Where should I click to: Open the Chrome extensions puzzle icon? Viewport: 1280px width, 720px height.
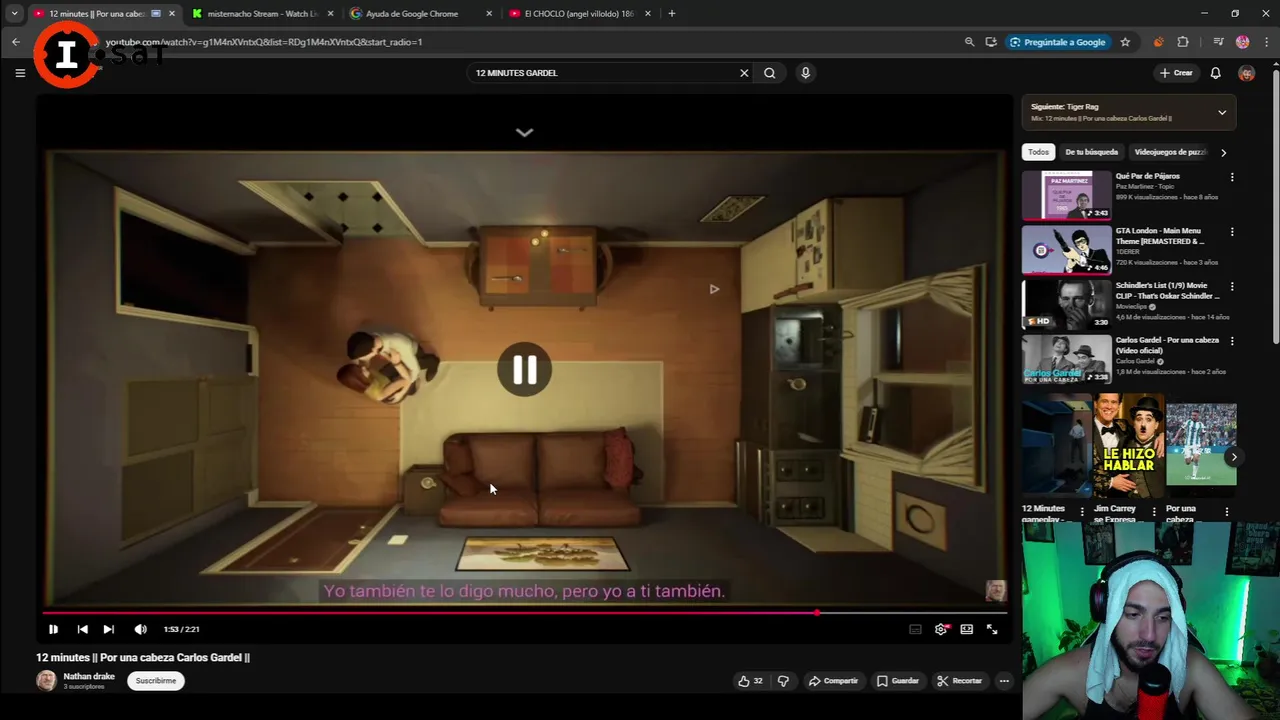(1183, 42)
